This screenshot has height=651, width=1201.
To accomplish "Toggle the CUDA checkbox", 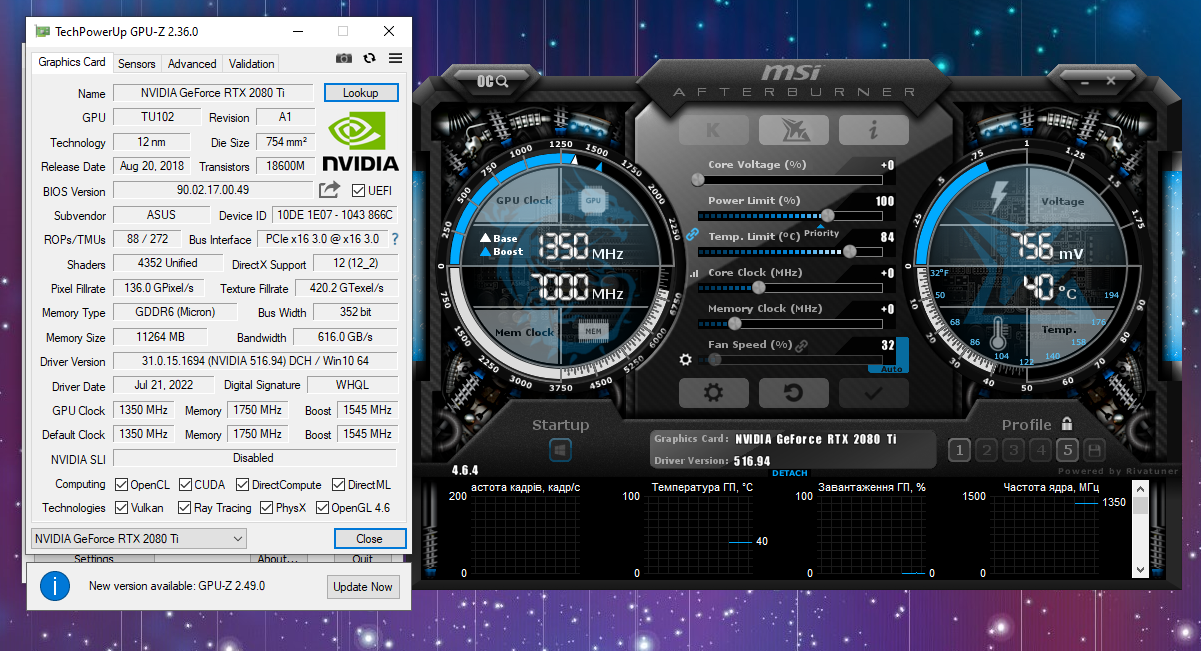I will [x=186, y=484].
